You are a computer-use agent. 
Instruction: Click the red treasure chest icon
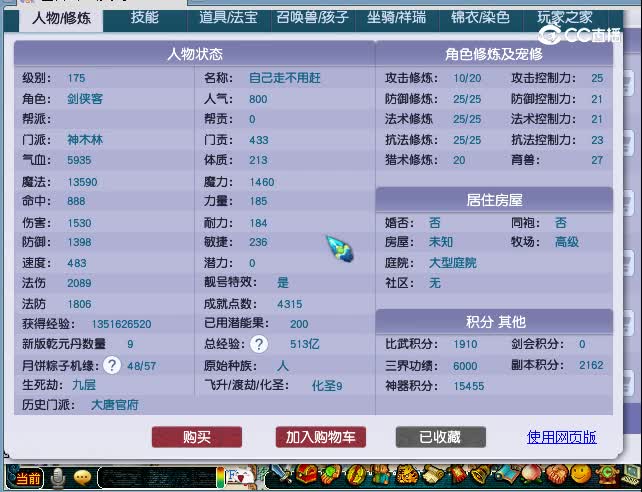[x=307, y=474]
